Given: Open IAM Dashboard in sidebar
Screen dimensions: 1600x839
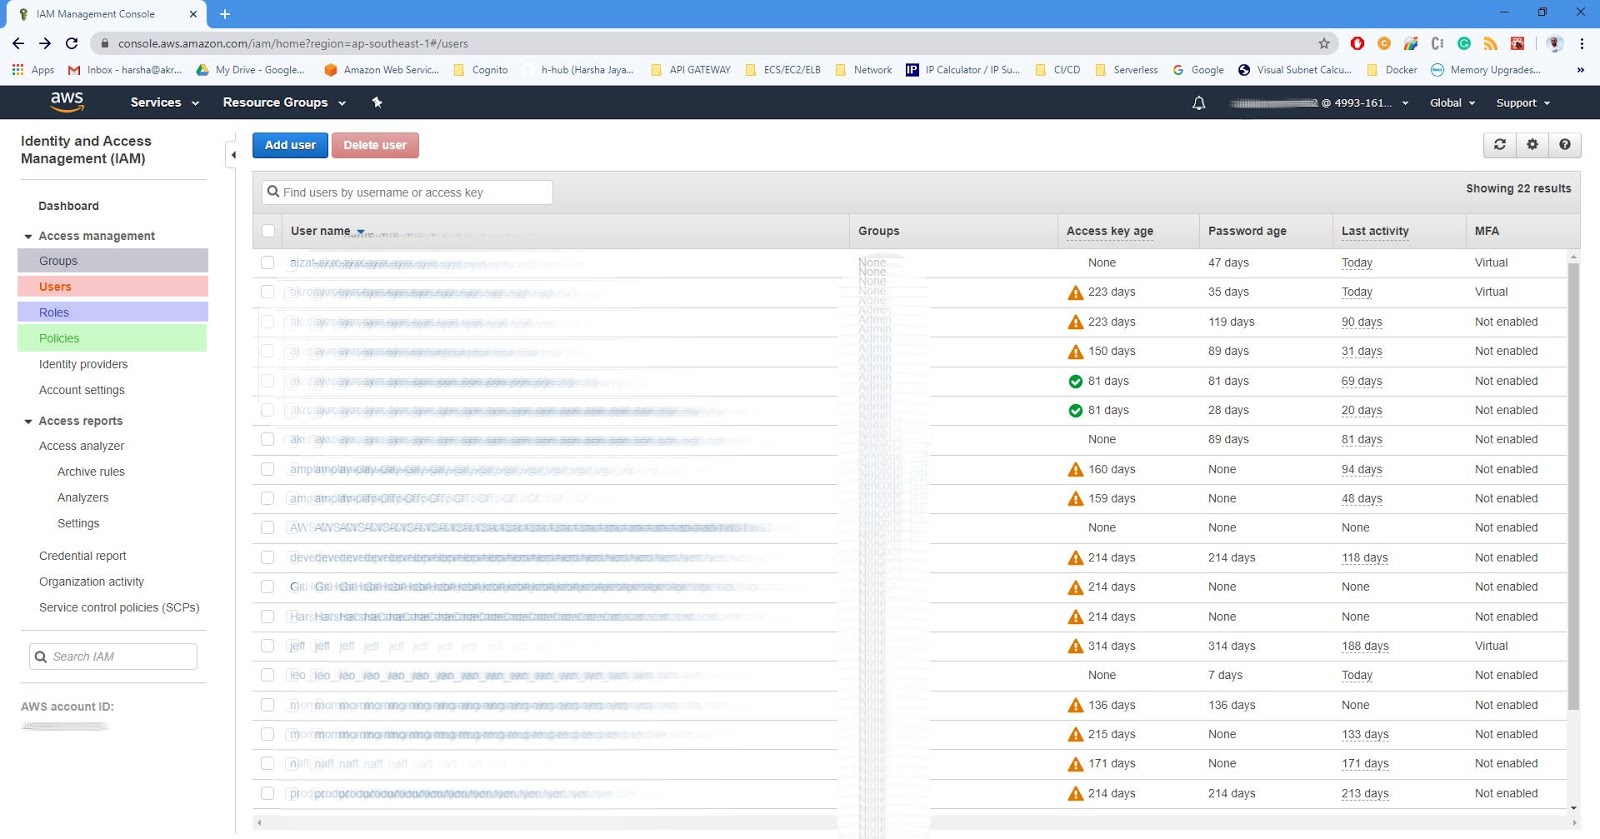Looking at the screenshot, I should [68, 206].
